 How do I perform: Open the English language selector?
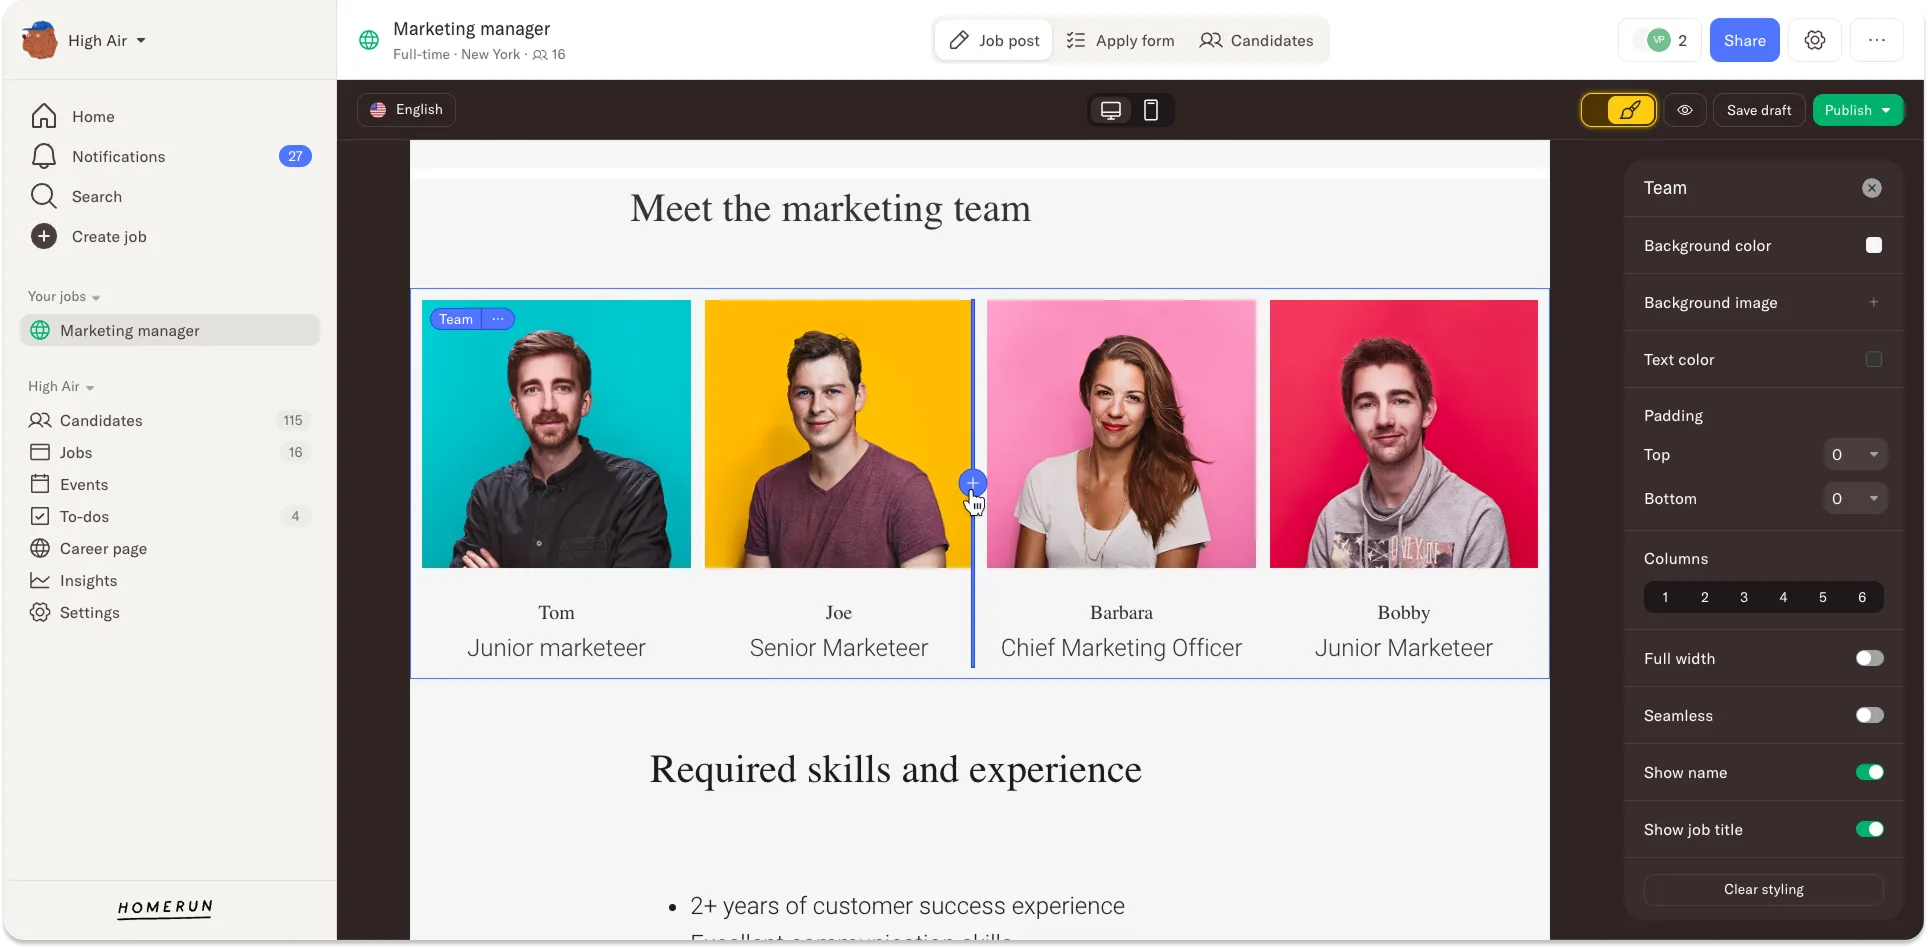406,110
